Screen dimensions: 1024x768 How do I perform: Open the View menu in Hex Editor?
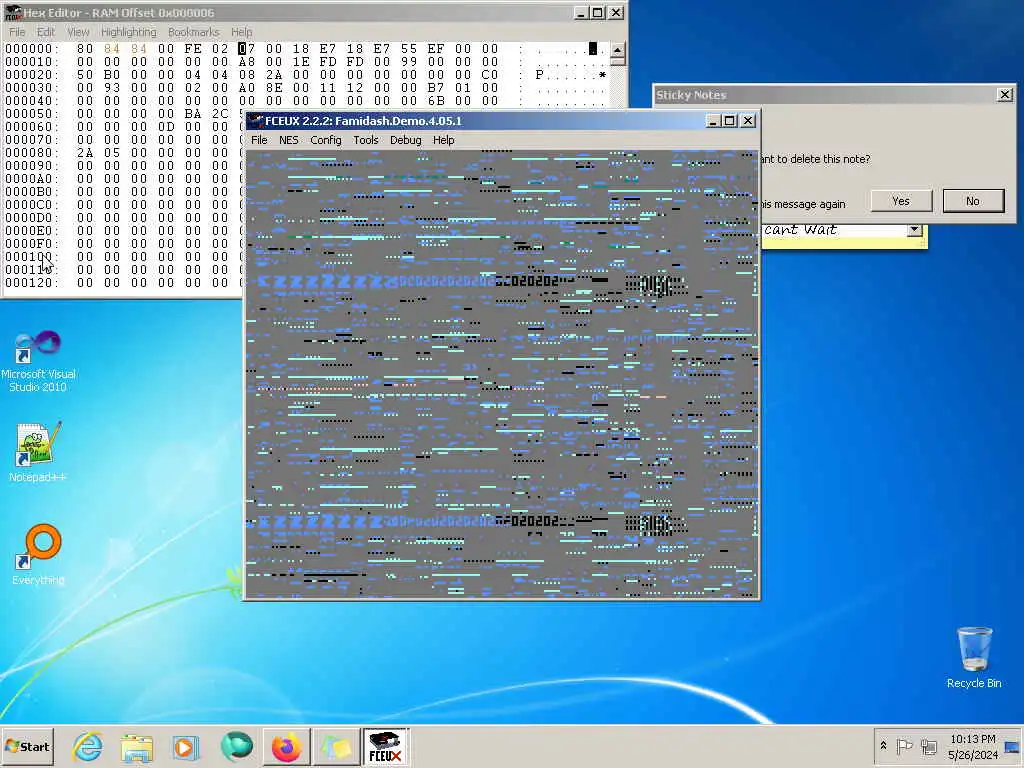coord(78,32)
